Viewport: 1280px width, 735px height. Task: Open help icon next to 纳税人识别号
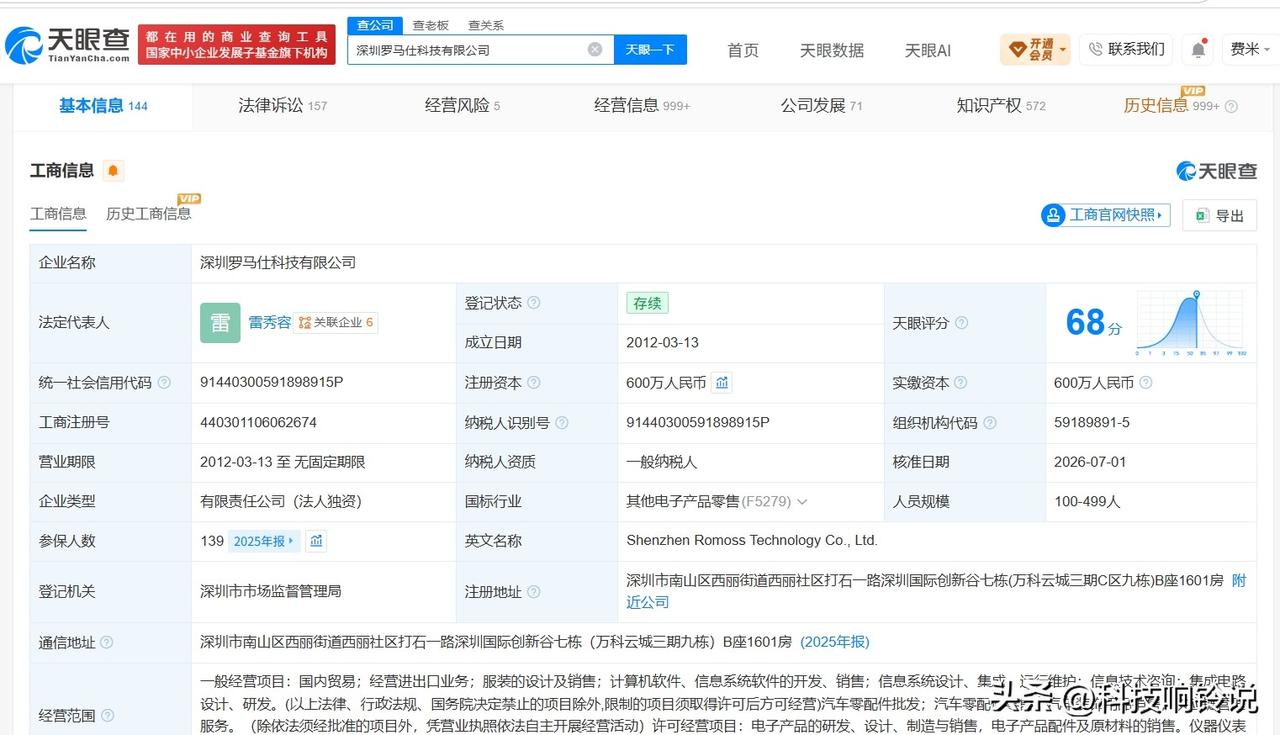(x=562, y=423)
